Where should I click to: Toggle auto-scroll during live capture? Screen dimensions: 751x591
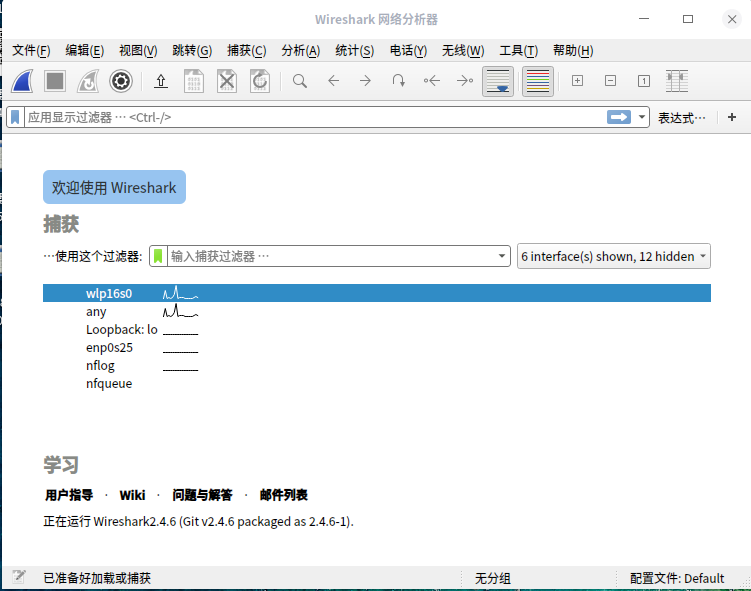point(498,81)
